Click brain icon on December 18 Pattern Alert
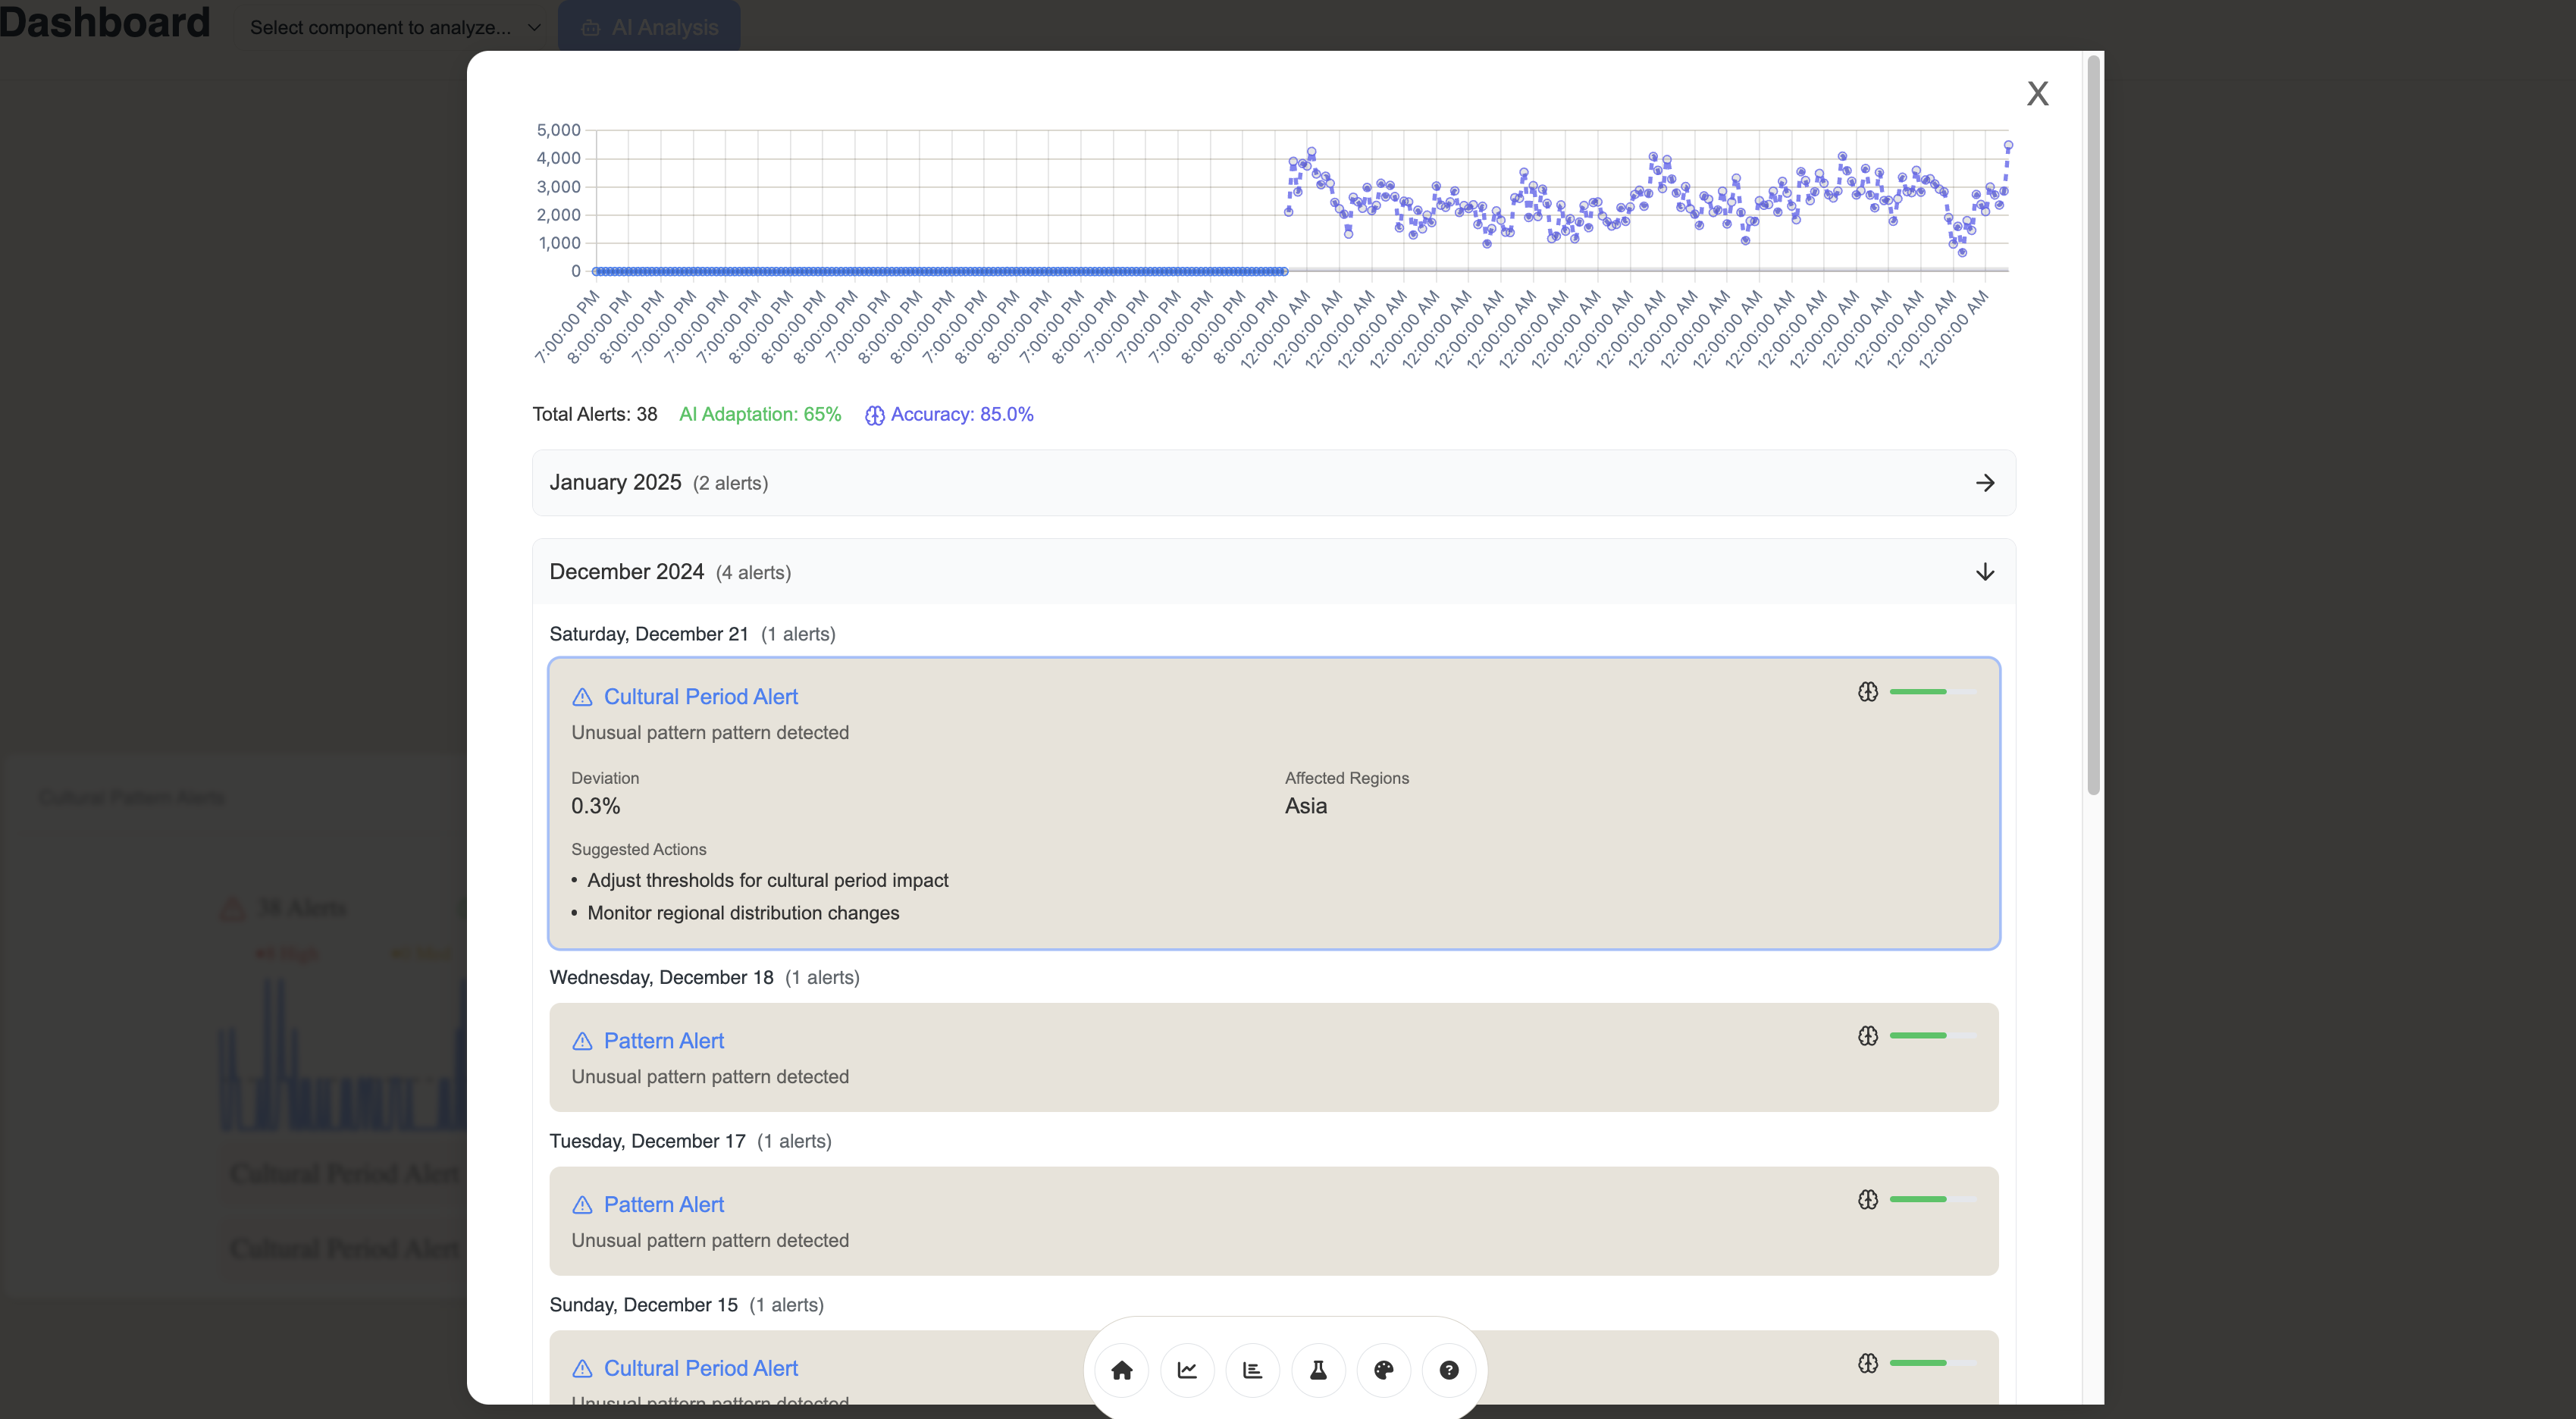 click(x=1867, y=1036)
